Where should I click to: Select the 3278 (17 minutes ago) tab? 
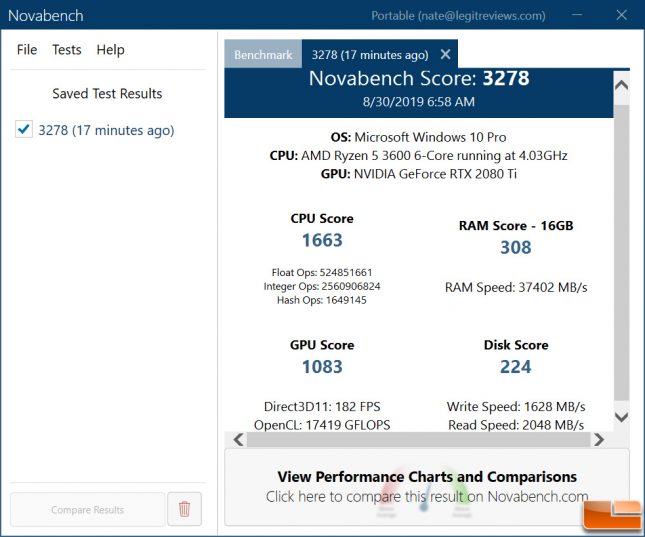pos(370,54)
